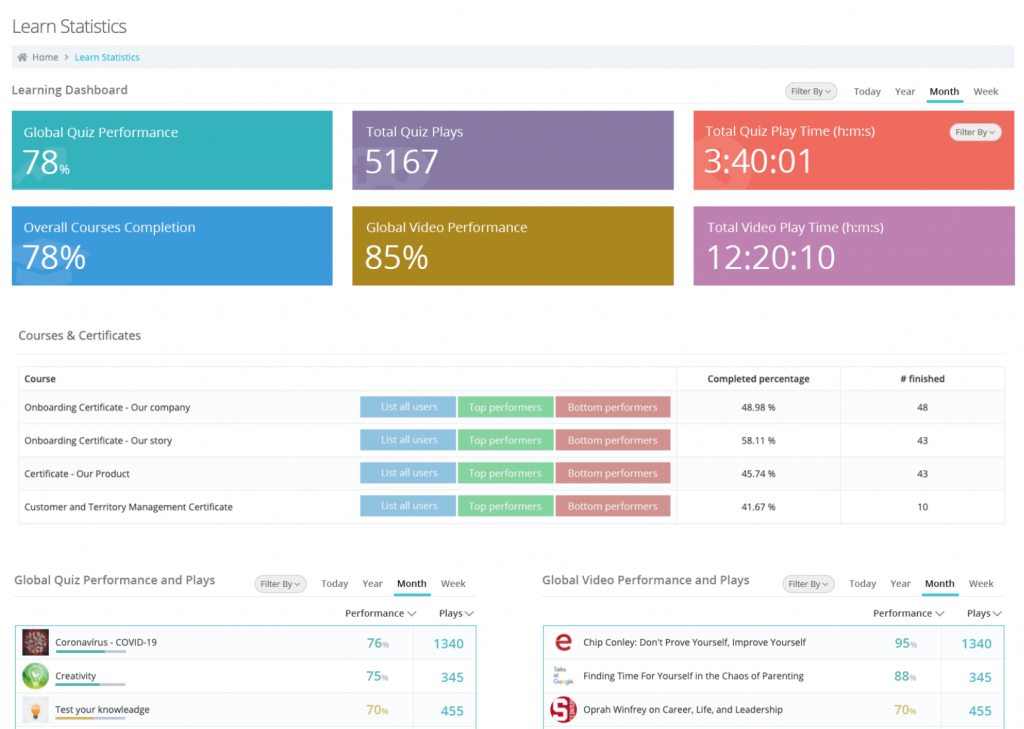Open the Filter By dropdown near Learning Dashboard
Screen dimensions: 1024x729
click(810, 90)
